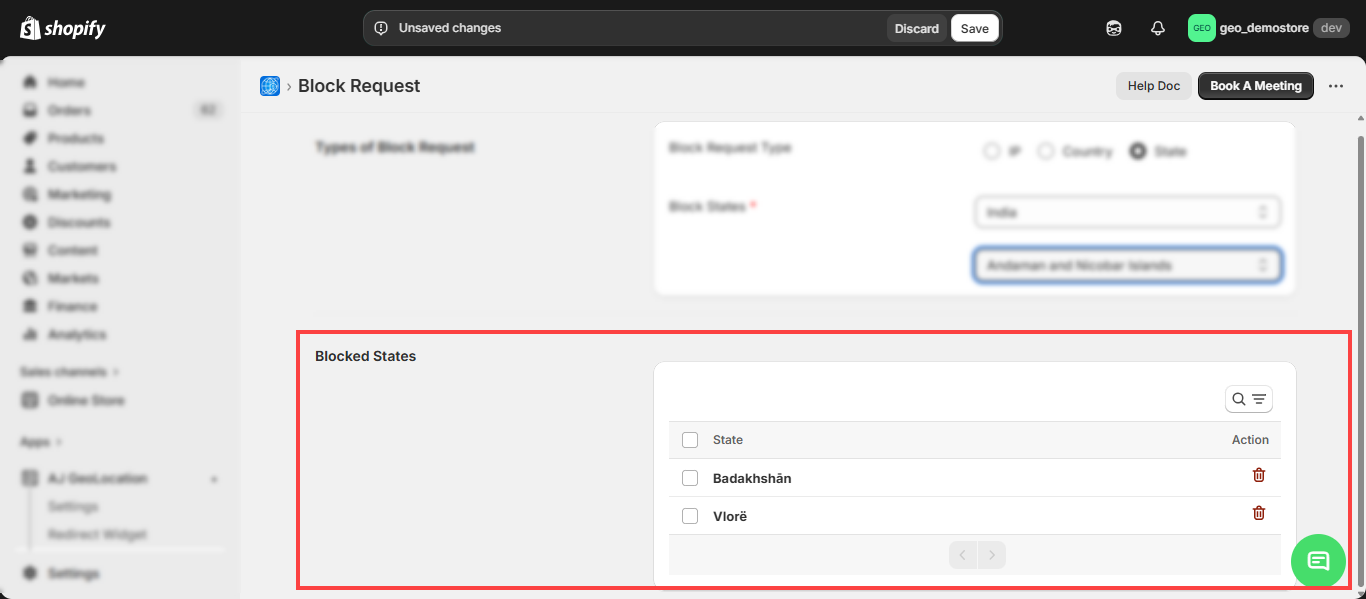Check the Badakhshān row checkbox
This screenshot has width=1366, height=599.
[690, 478]
